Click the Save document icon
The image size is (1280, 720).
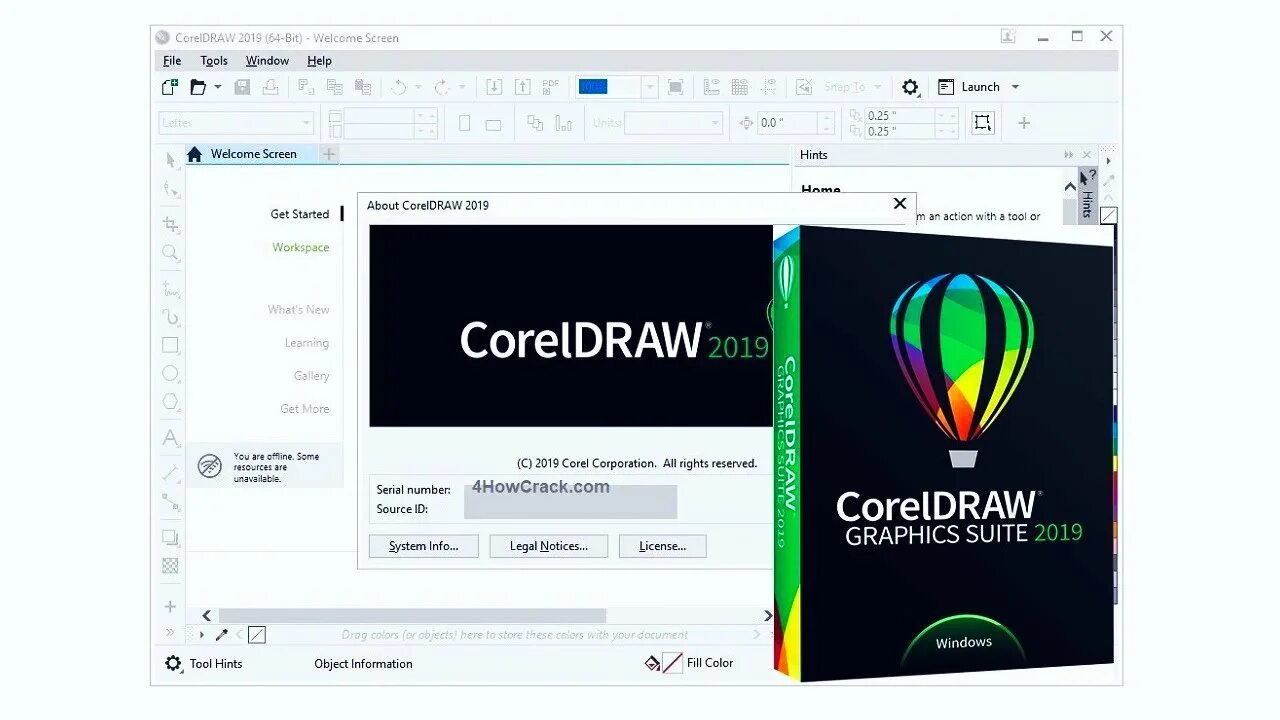tap(242, 87)
